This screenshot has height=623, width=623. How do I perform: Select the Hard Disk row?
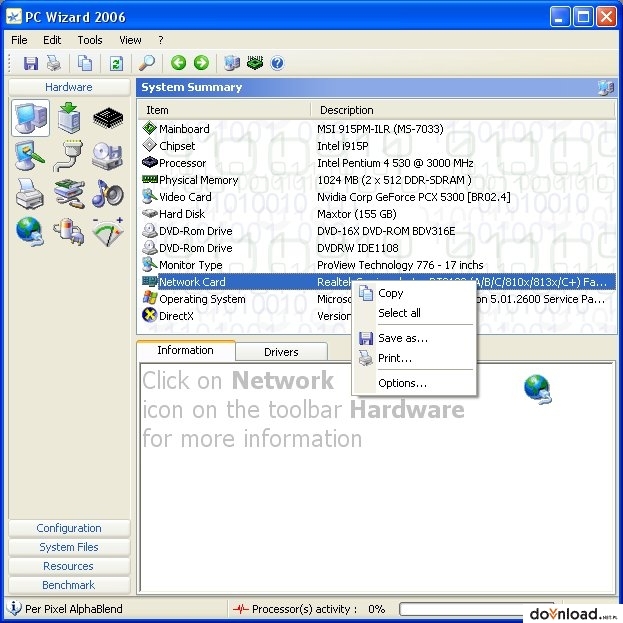(x=377, y=214)
